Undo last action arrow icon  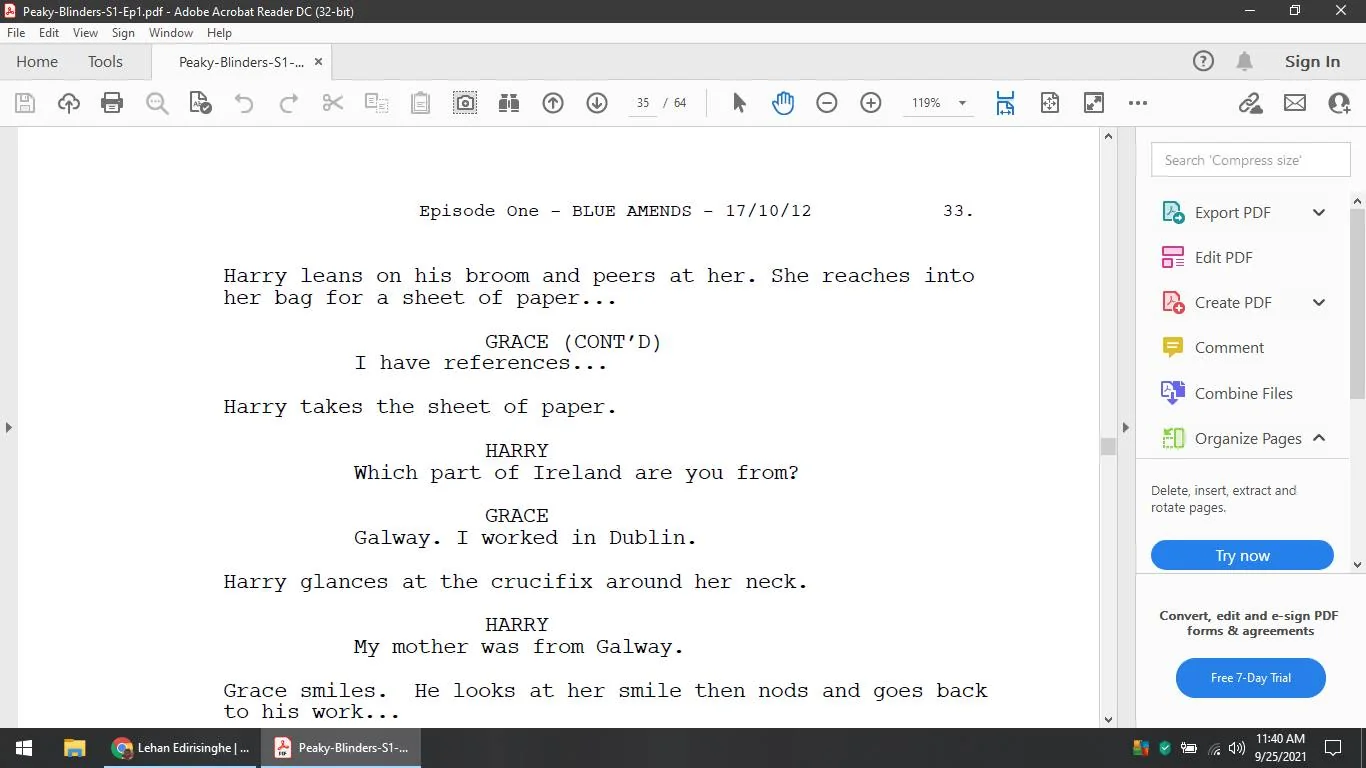pyautogui.click(x=244, y=103)
